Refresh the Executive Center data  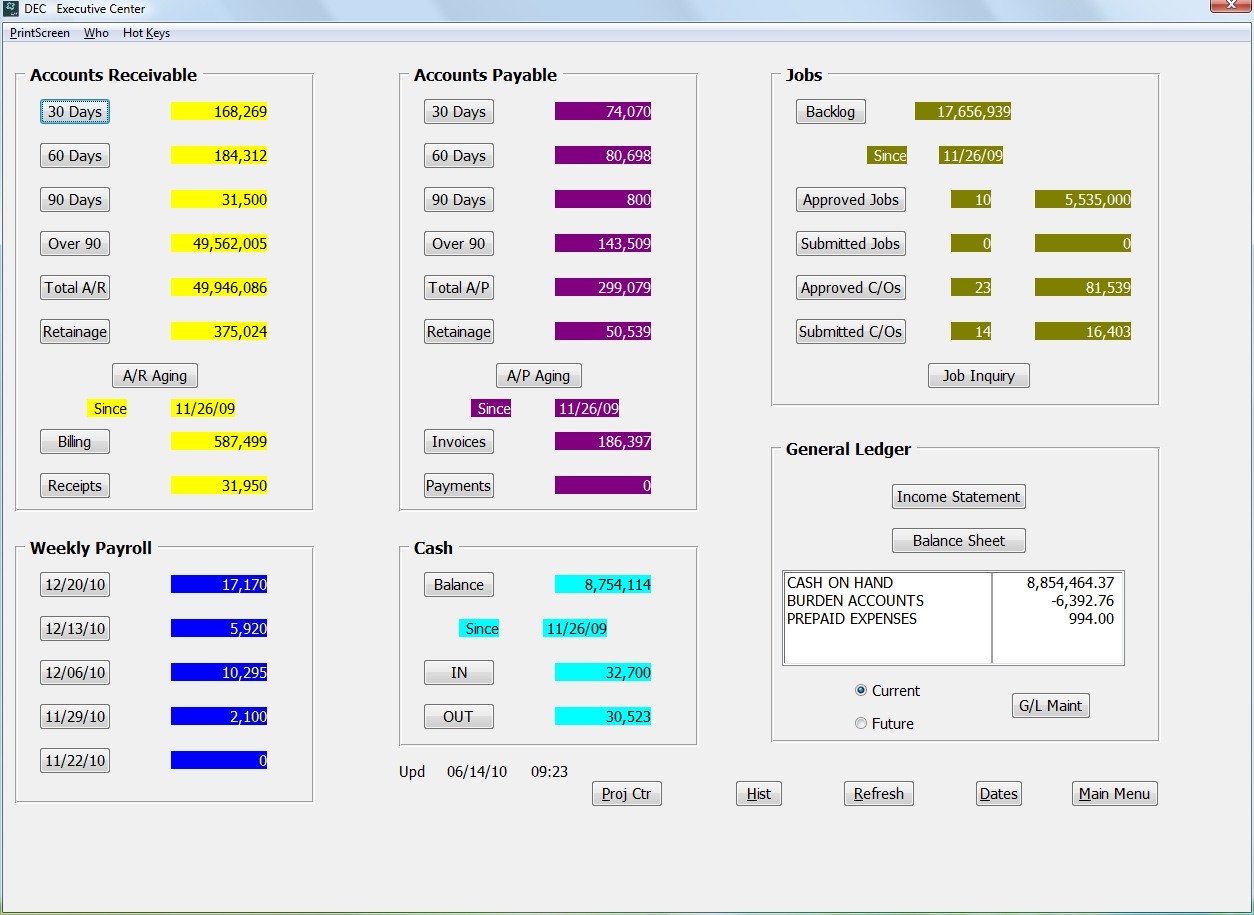pyautogui.click(x=877, y=793)
